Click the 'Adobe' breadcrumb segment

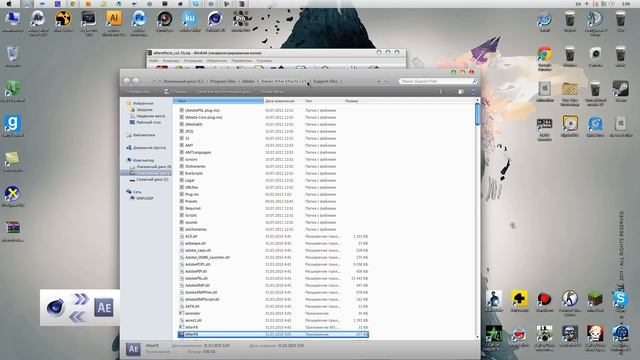tap(248, 82)
